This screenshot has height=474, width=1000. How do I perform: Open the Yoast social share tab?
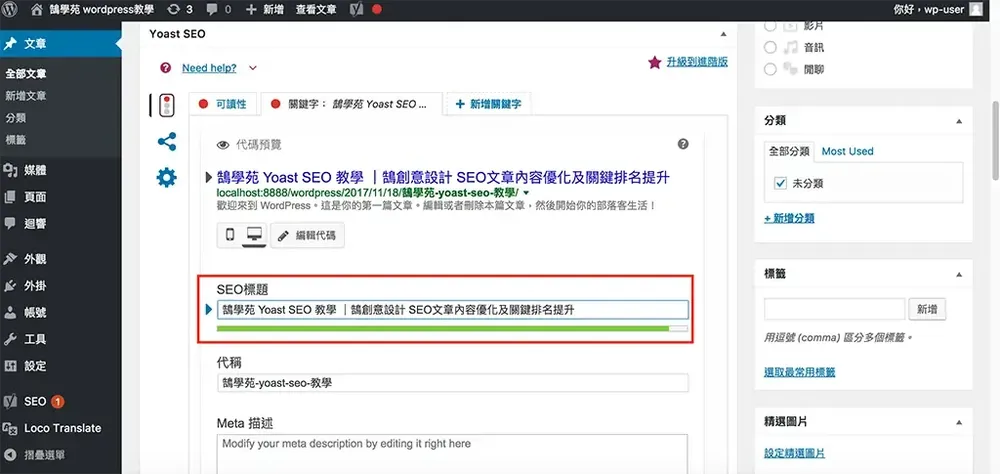166,142
